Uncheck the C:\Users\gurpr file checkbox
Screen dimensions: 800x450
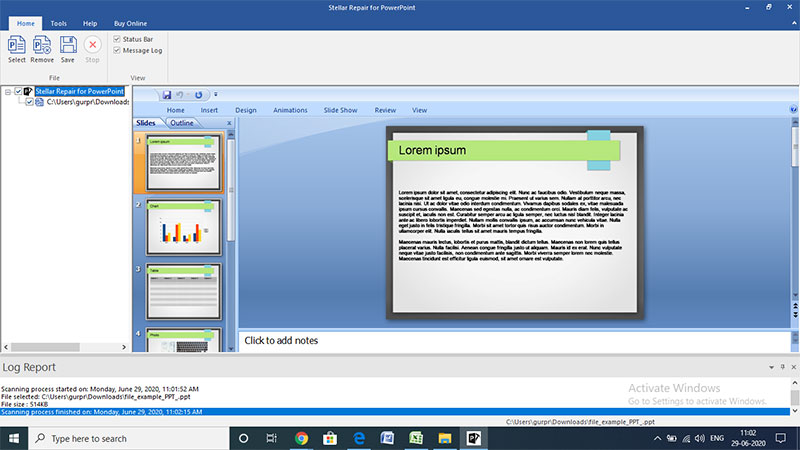click(x=30, y=102)
